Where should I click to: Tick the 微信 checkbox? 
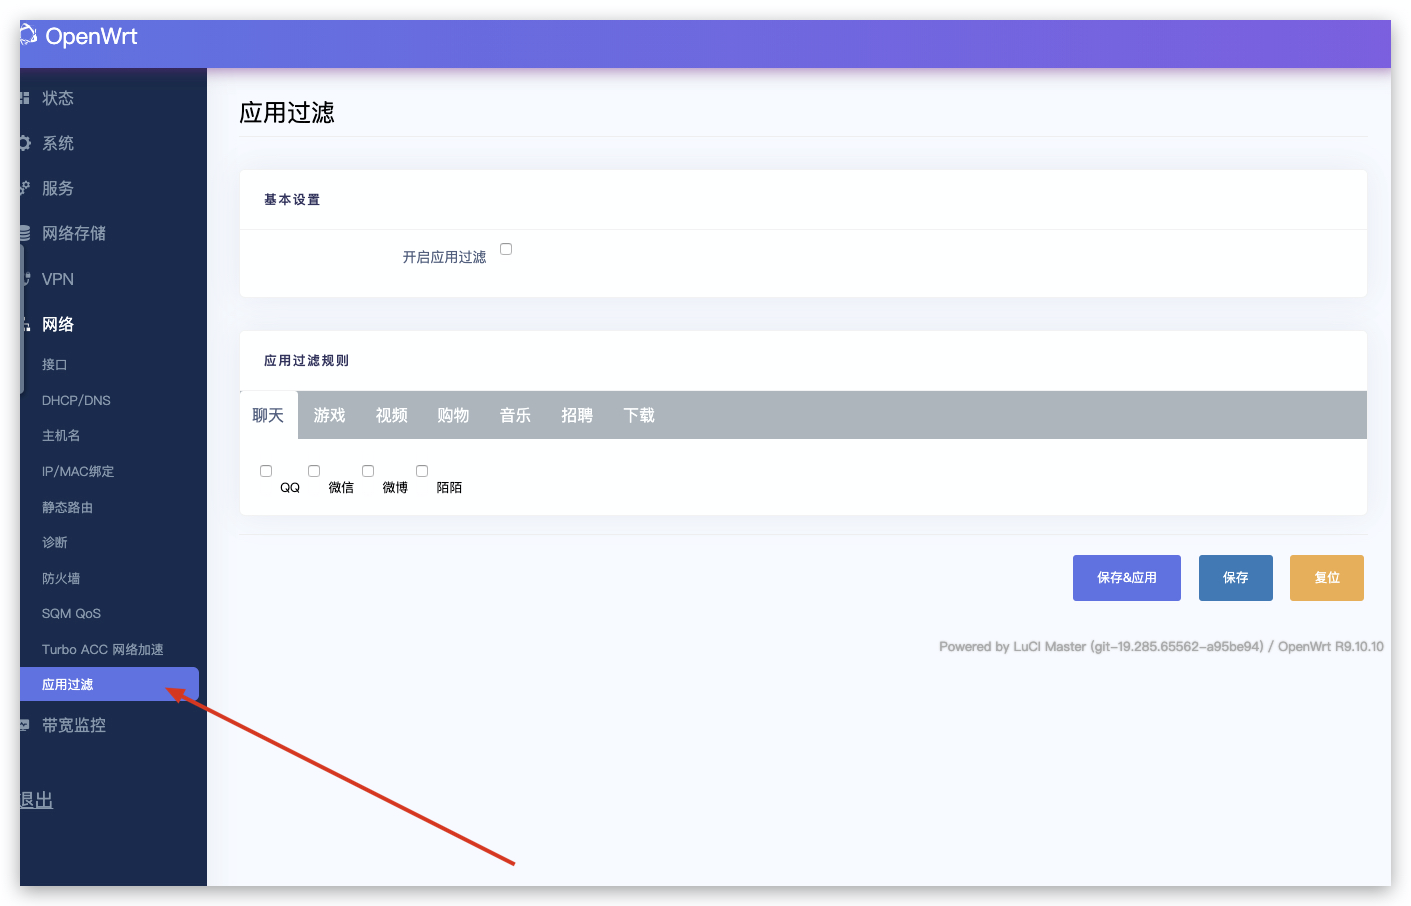click(x=314, y=470)
